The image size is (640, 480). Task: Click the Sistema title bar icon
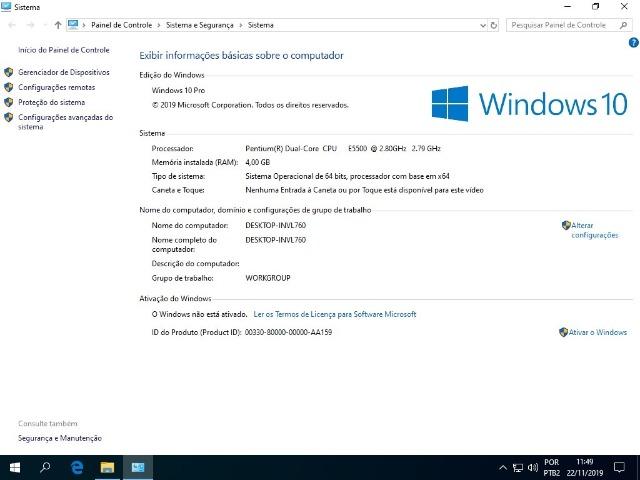6,7
